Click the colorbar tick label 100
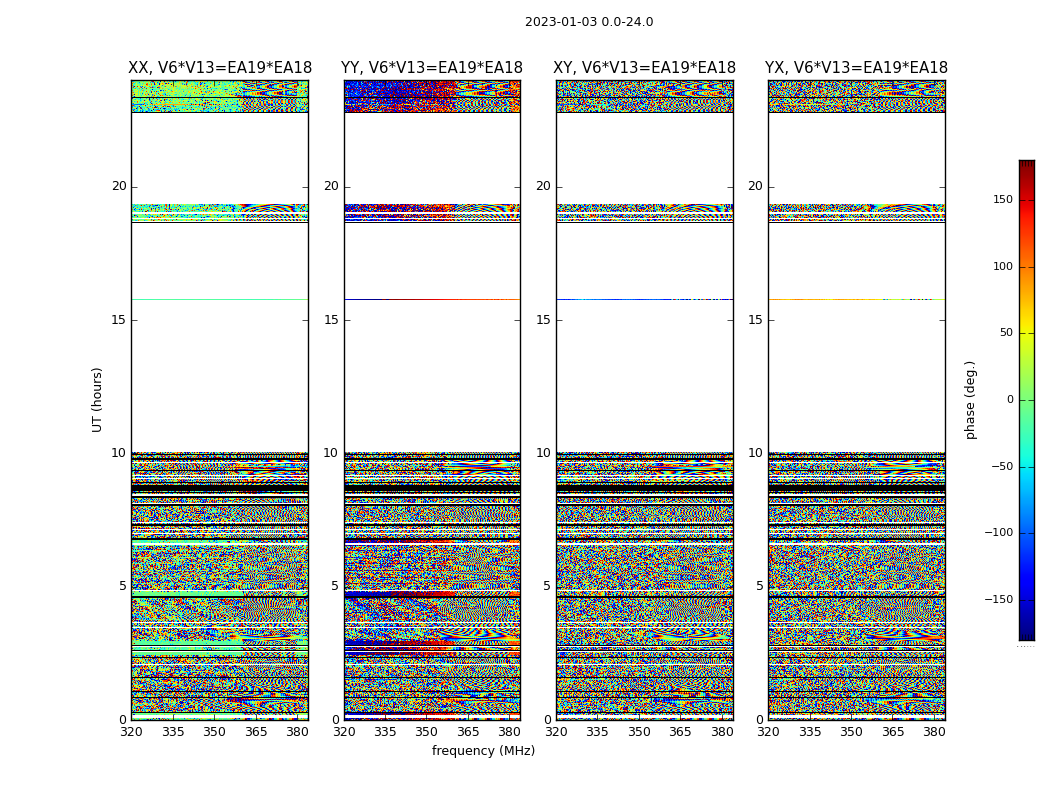1050x800 pixels. click(x=1003, y=266)
